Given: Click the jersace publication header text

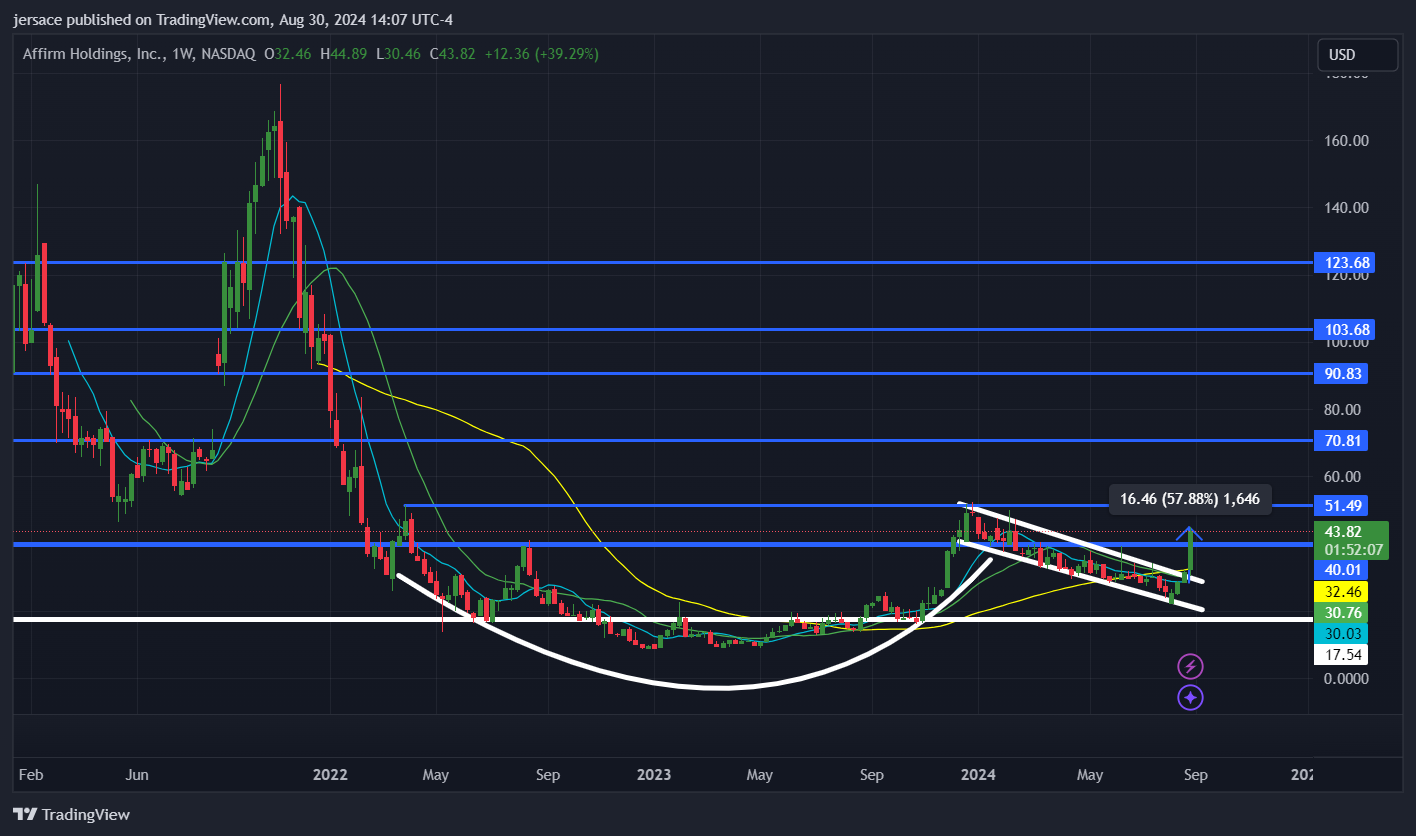Looking at the screenshot, I should tap(235, 19).
